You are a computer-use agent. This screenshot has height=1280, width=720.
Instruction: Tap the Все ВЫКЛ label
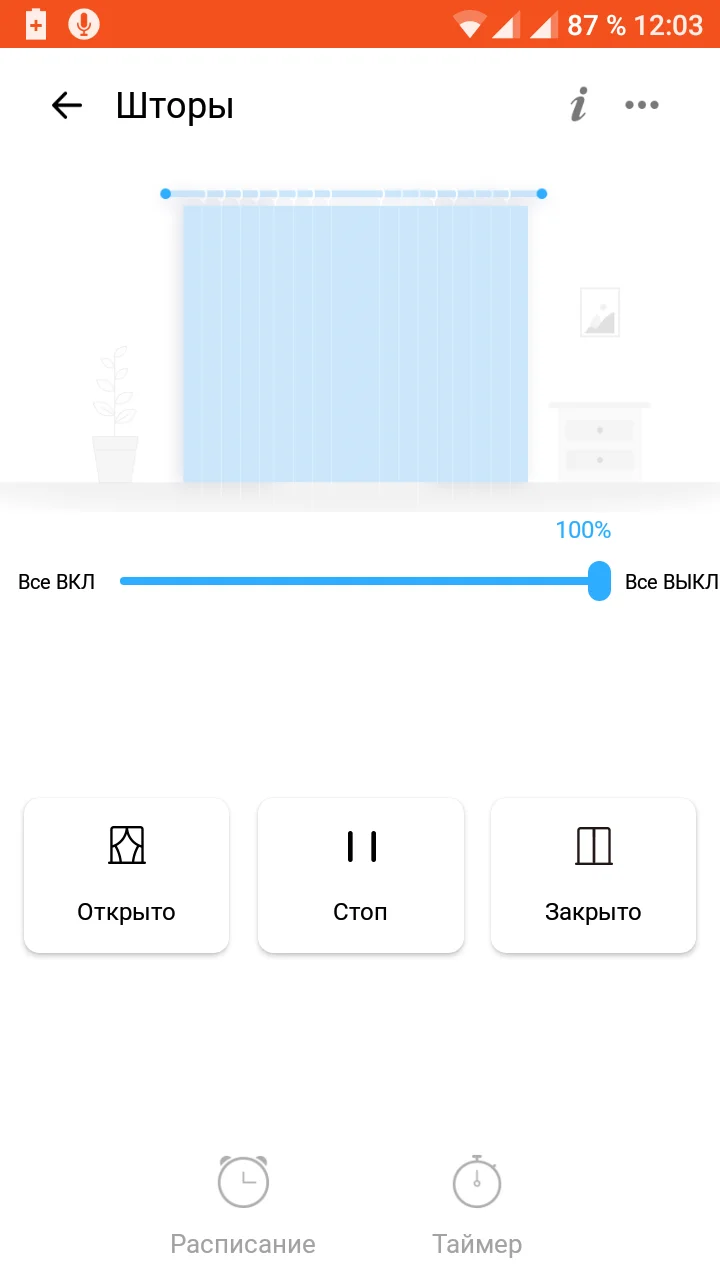pyautogui.click(x=671, y=582)
